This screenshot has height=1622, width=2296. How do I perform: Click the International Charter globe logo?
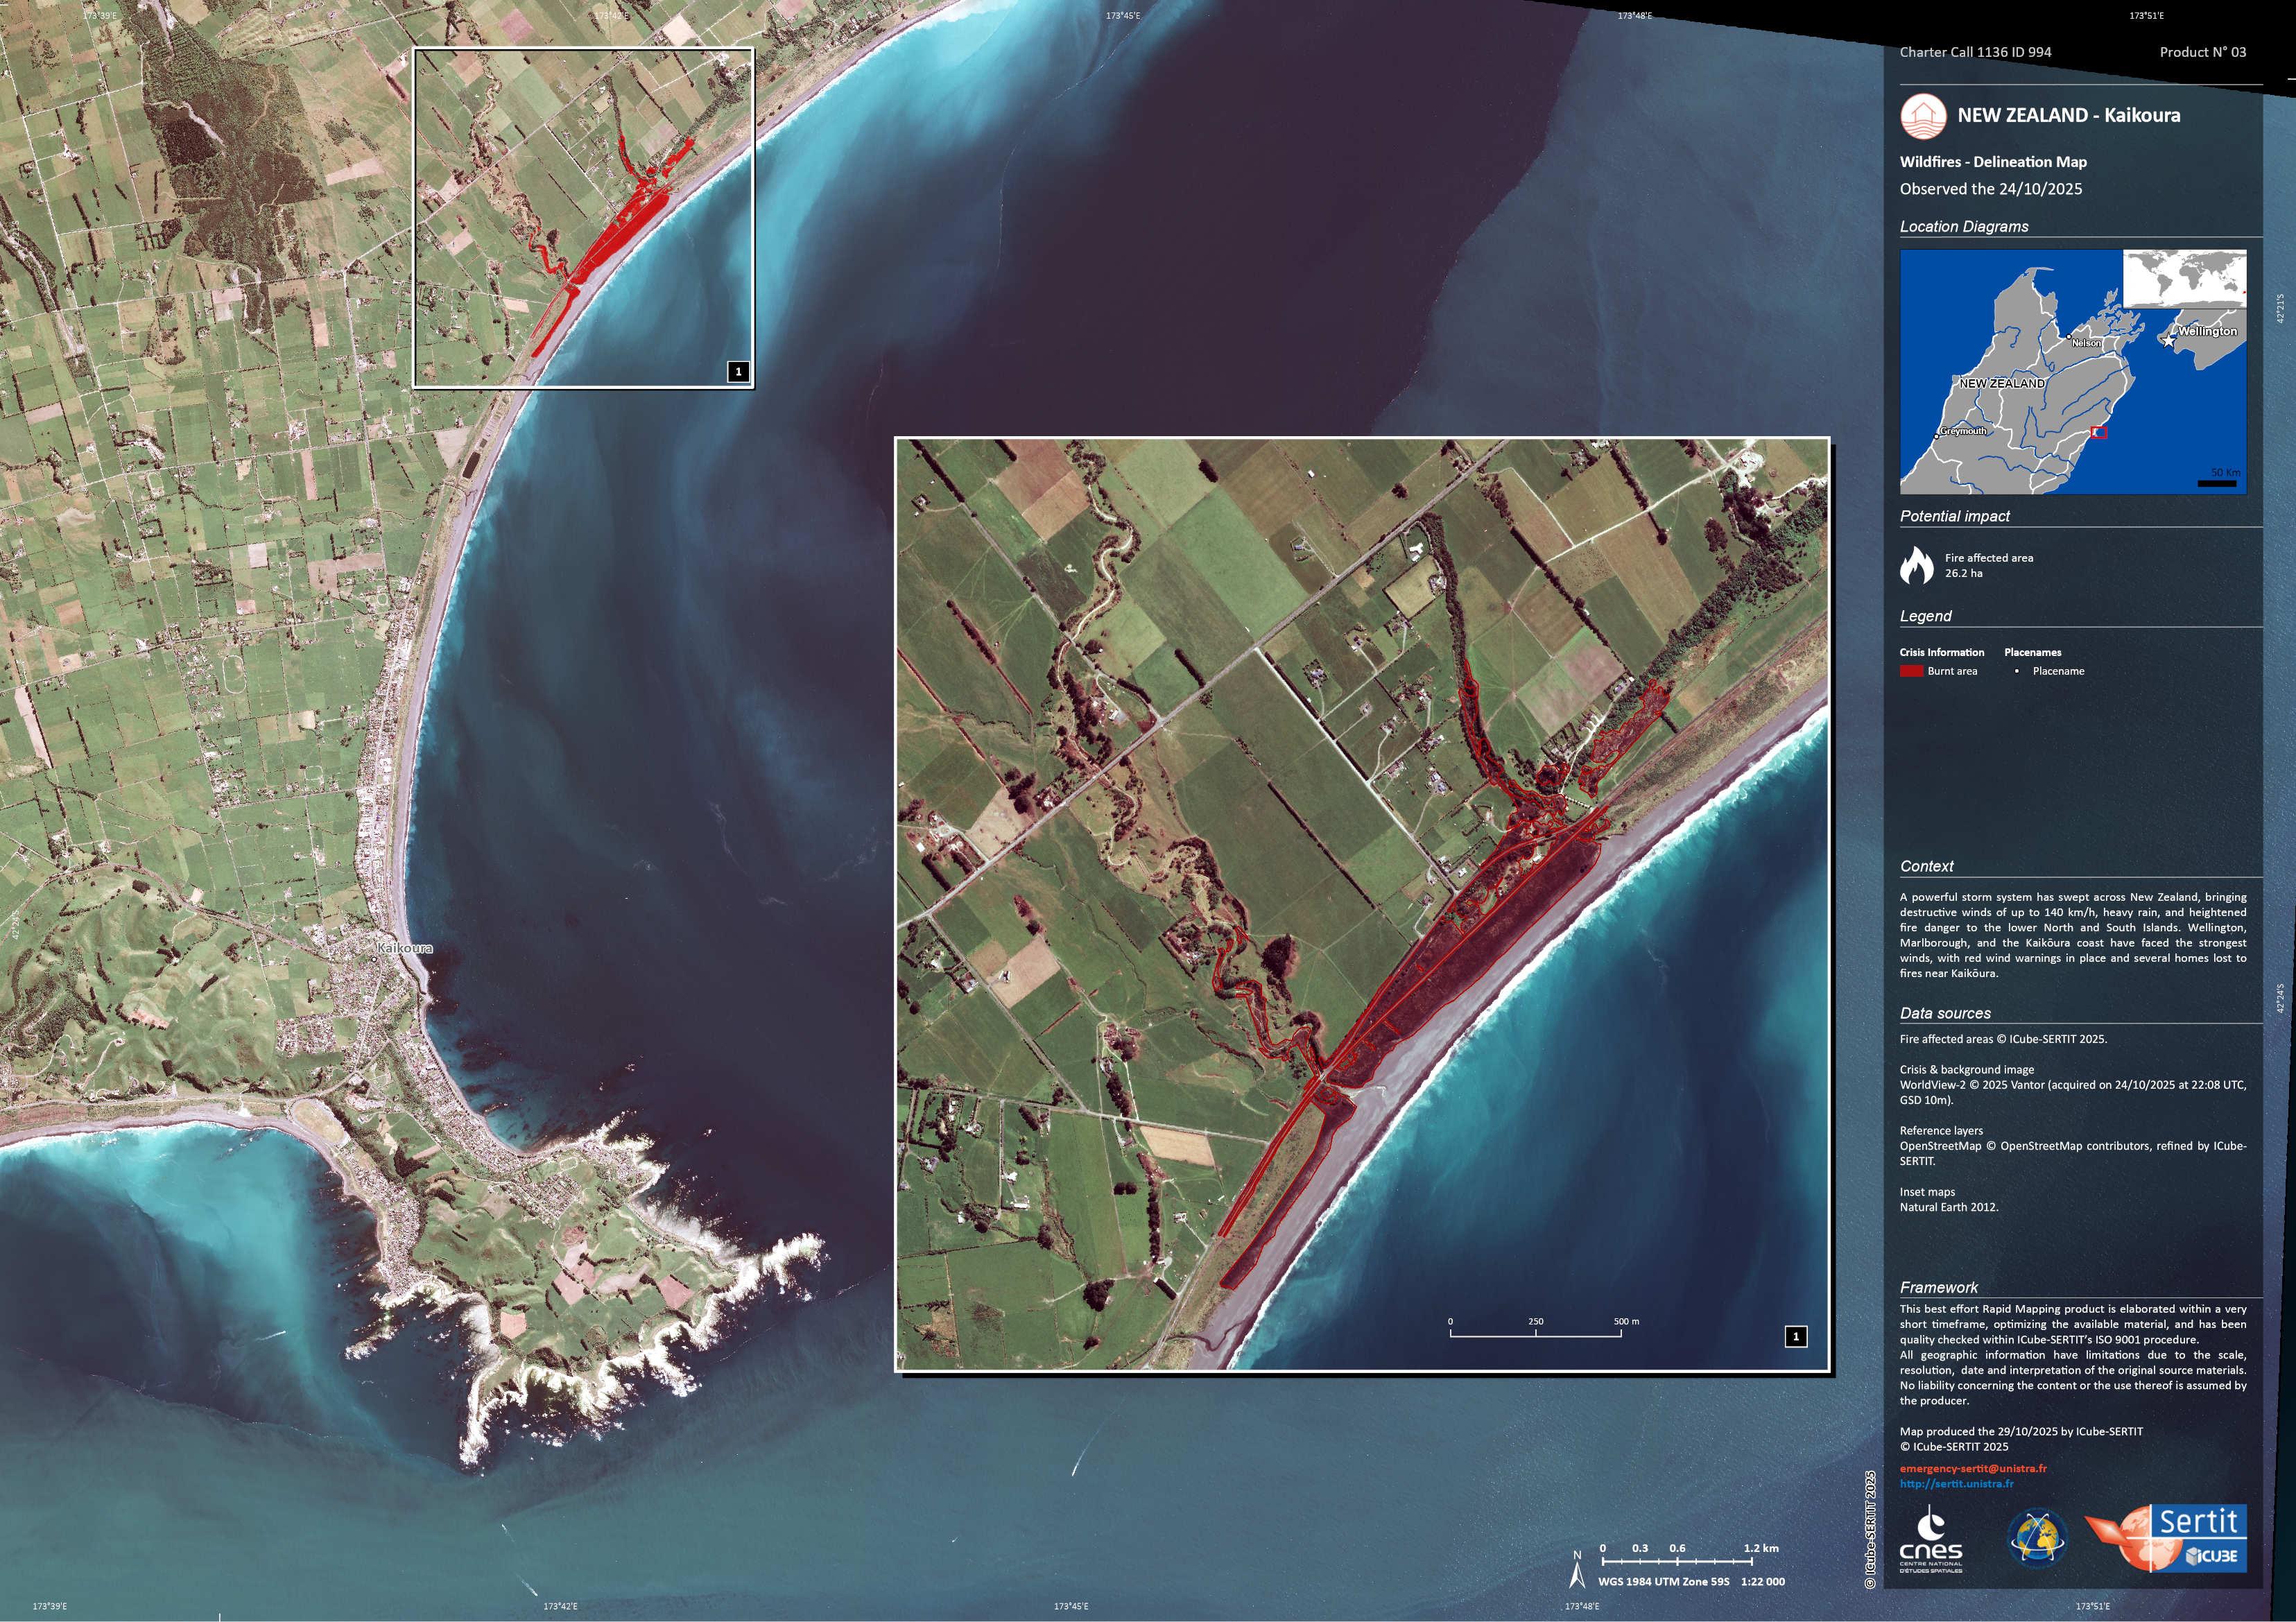[x=2038, y=1539]
